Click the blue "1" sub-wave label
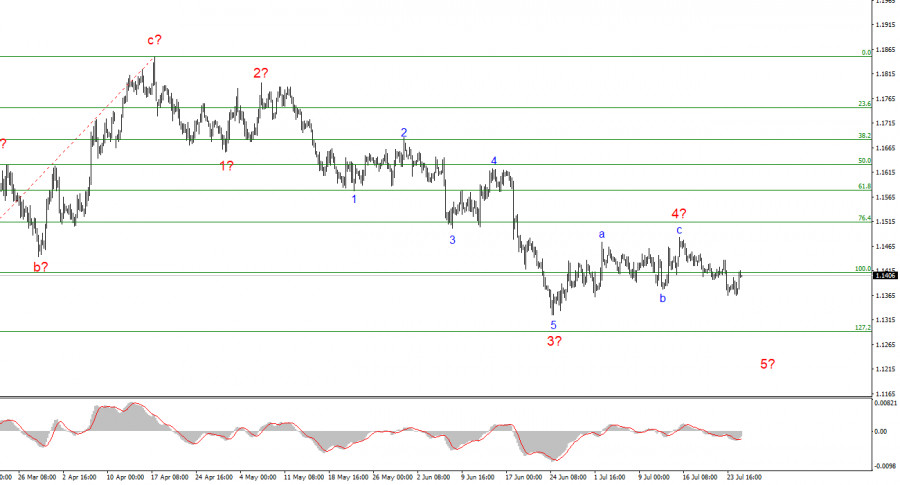The image size is (900, 485). (x=354, y=199)
